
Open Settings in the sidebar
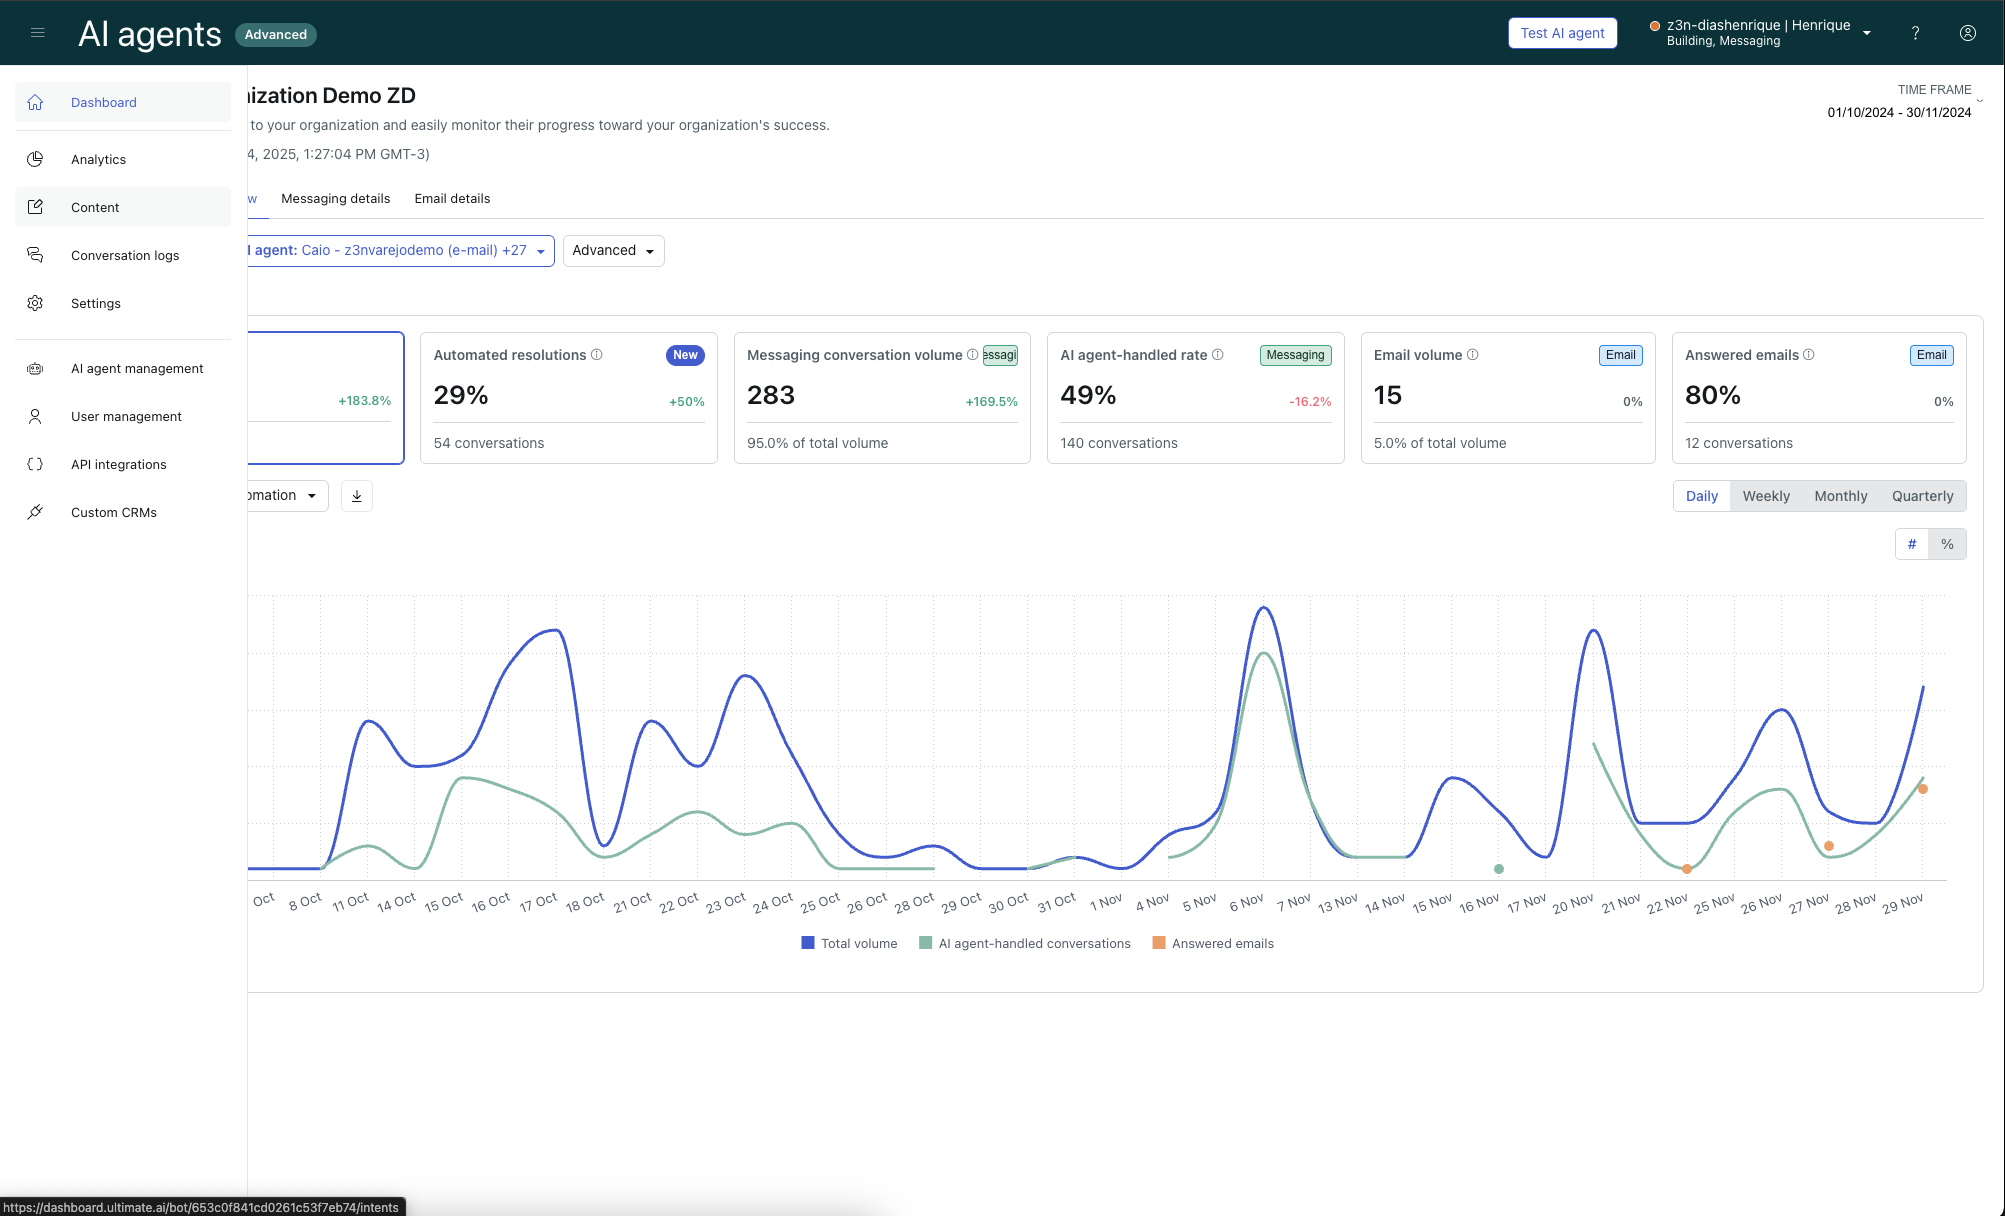point(96,303)
